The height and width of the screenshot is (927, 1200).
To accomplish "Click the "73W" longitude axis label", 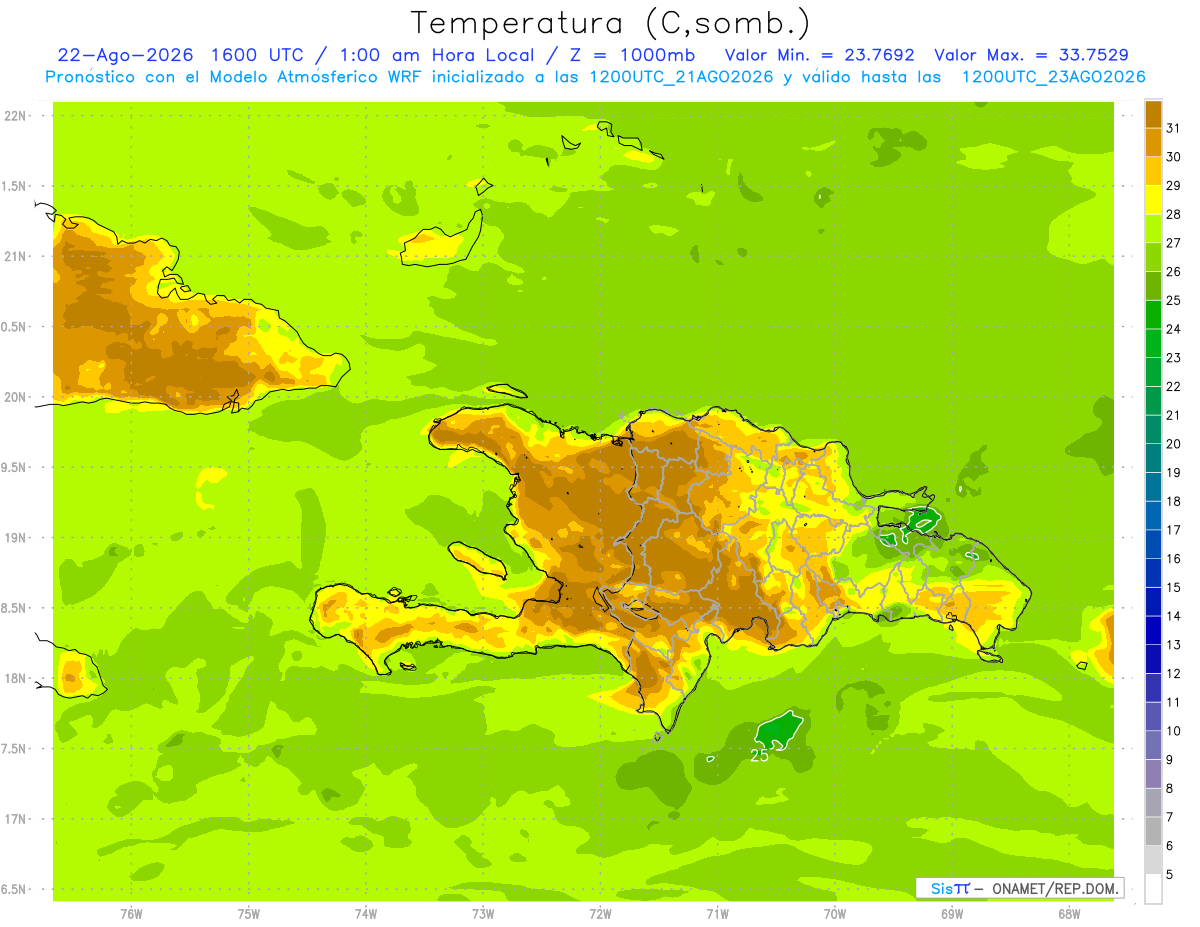I will [483, 914].
